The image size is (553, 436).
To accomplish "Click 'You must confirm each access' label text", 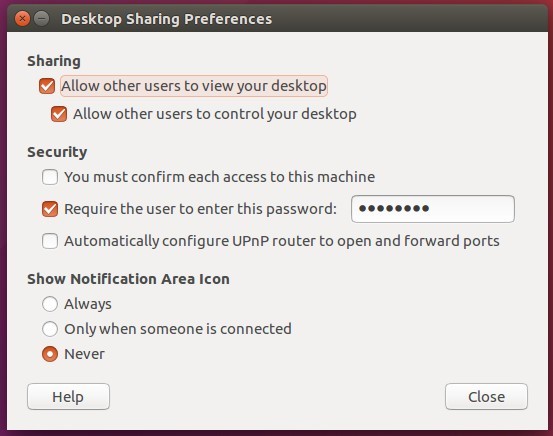I will (219, 177).
